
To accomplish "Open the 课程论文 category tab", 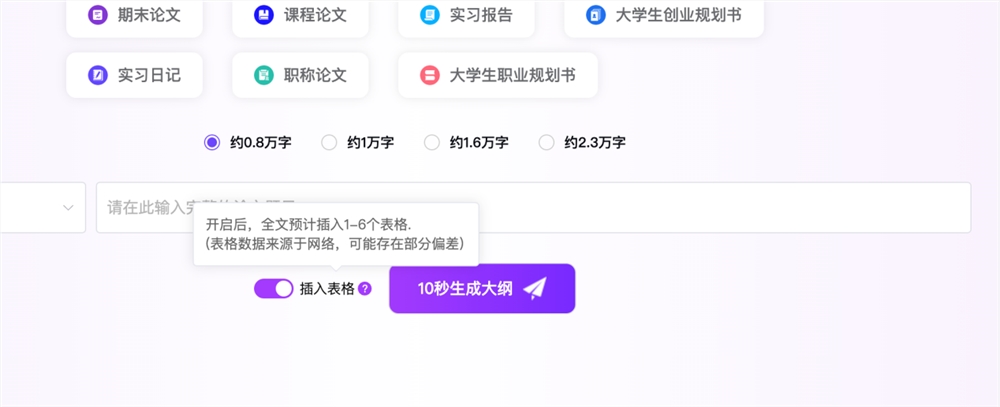I will pos(300,15).
